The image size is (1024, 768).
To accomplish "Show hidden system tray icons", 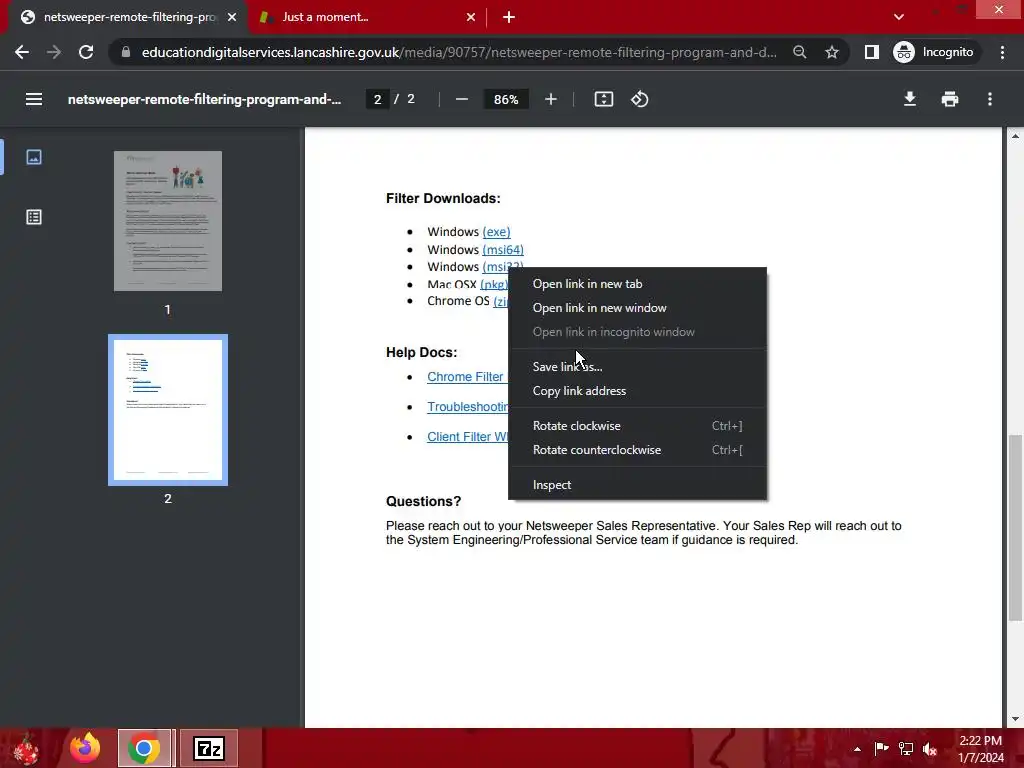I will (857, 749).
